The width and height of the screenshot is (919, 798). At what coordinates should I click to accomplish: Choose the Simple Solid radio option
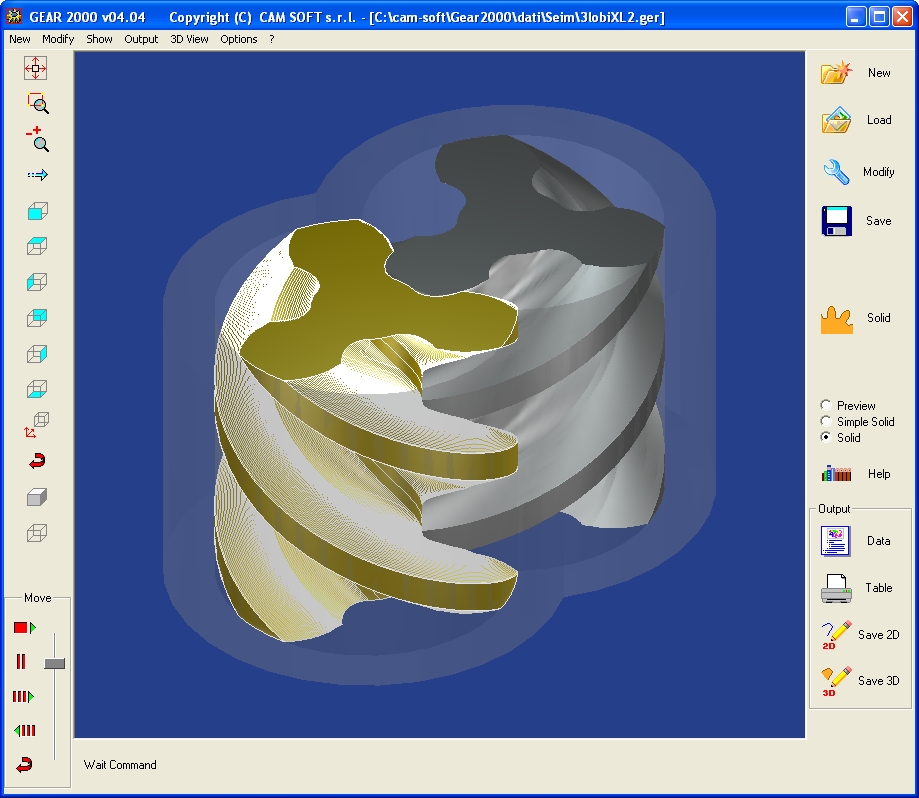tap(825, 422)
